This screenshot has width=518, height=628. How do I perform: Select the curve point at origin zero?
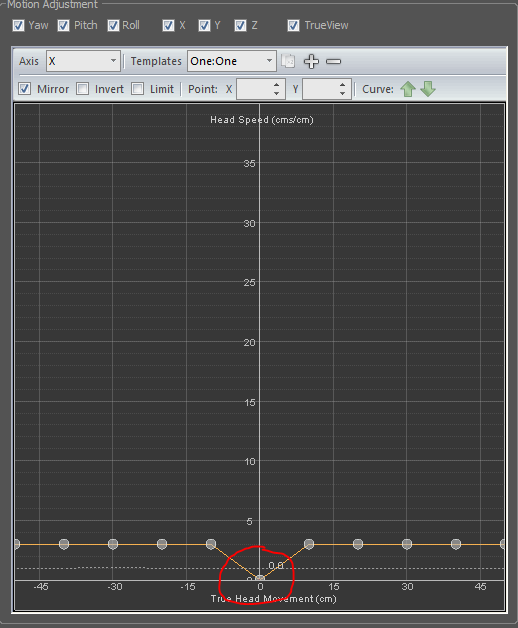260,578
